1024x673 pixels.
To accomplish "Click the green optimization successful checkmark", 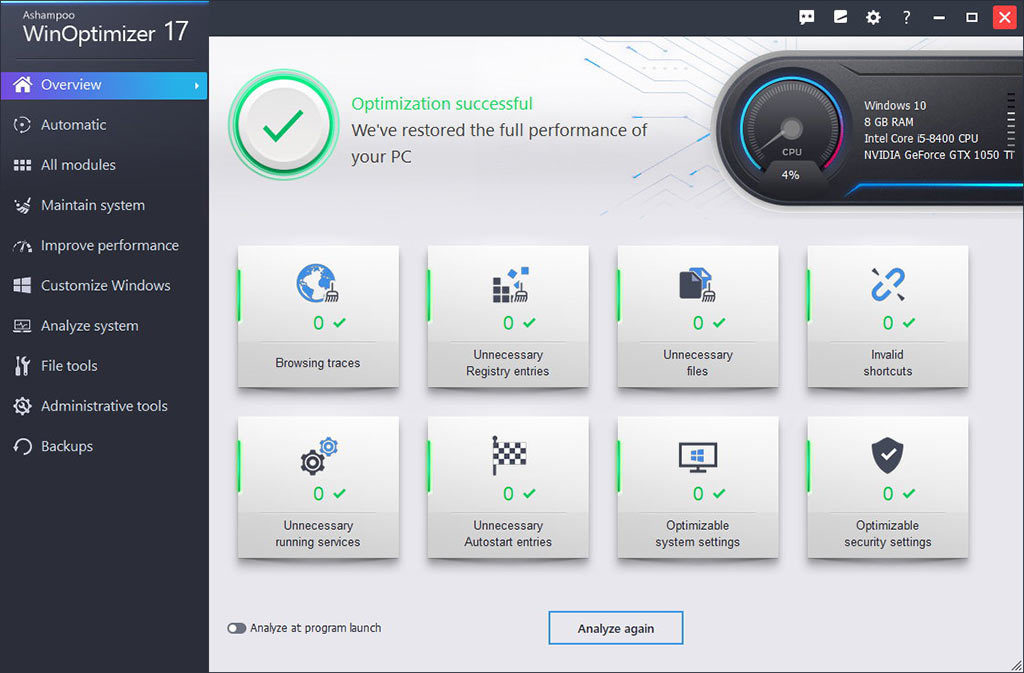I will (282, 125).
